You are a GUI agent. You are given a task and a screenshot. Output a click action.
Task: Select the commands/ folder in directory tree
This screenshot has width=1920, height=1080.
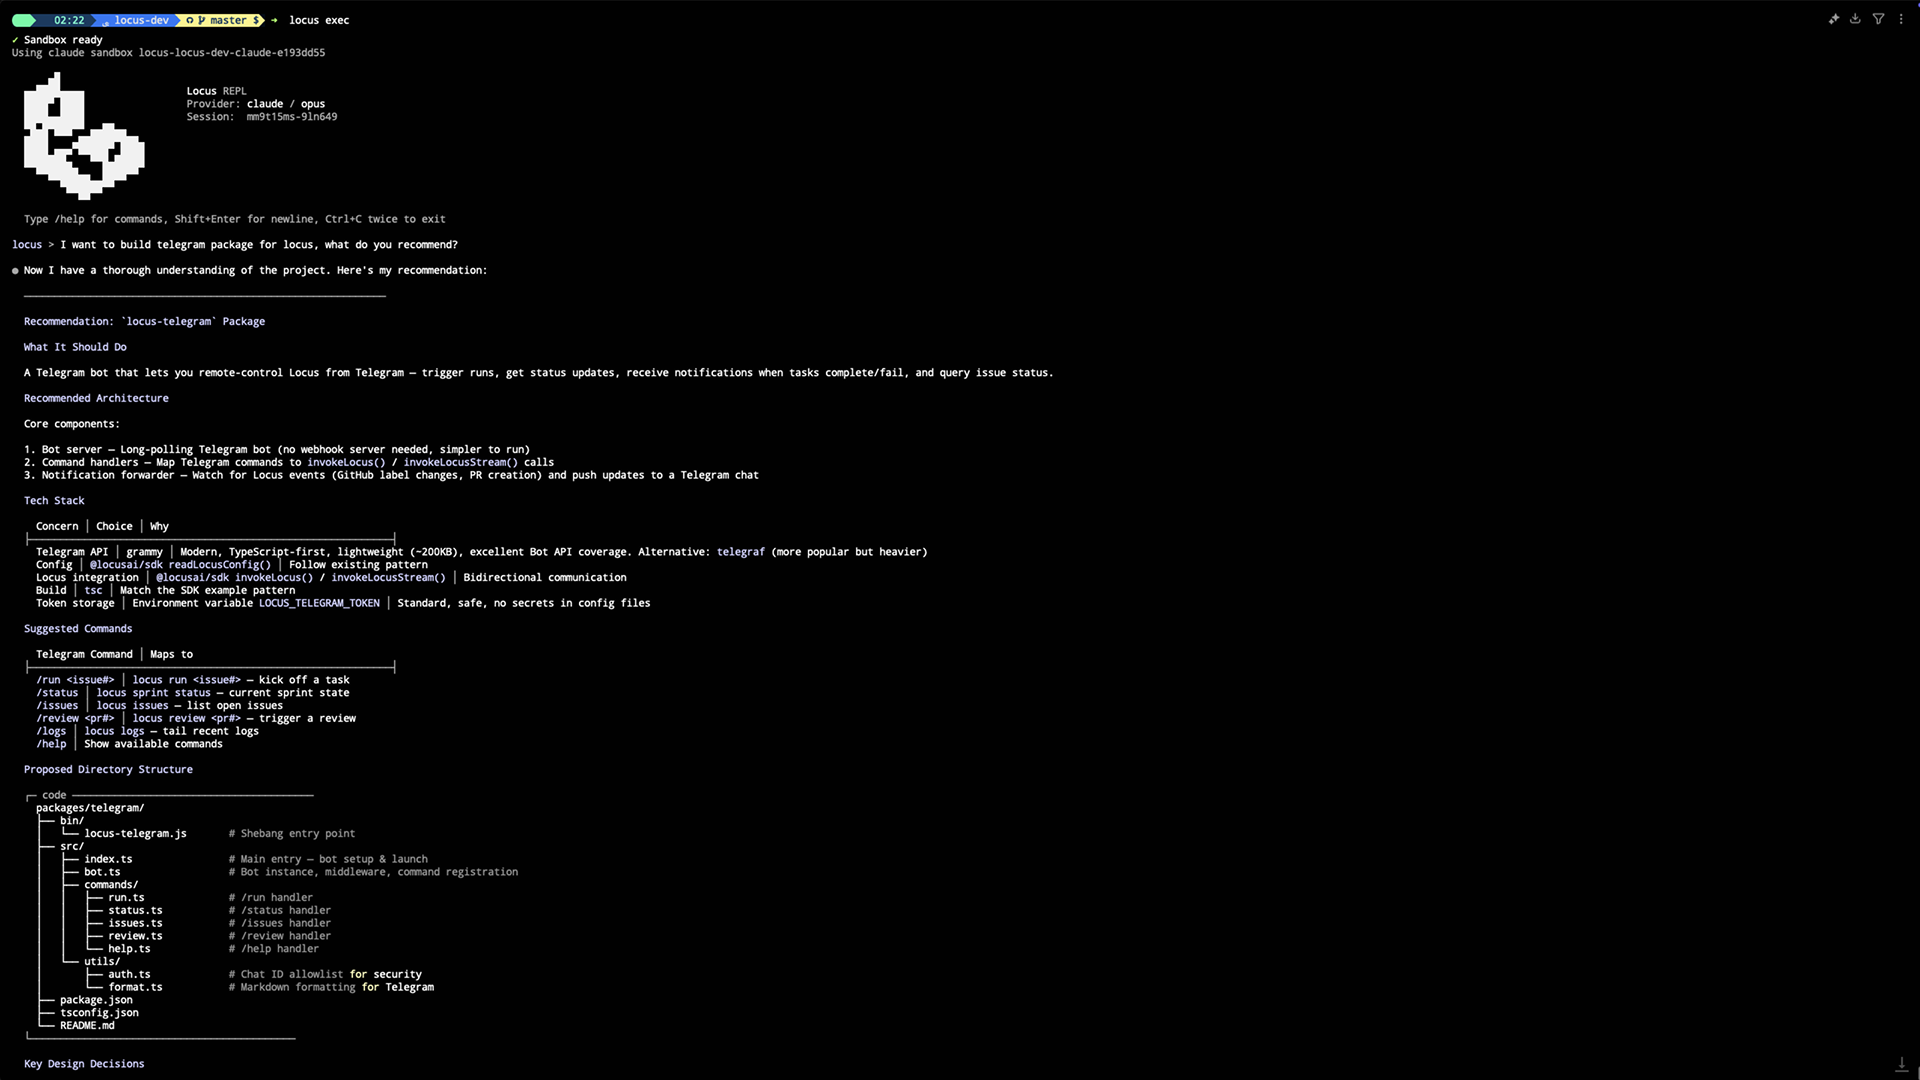[111, 885]
